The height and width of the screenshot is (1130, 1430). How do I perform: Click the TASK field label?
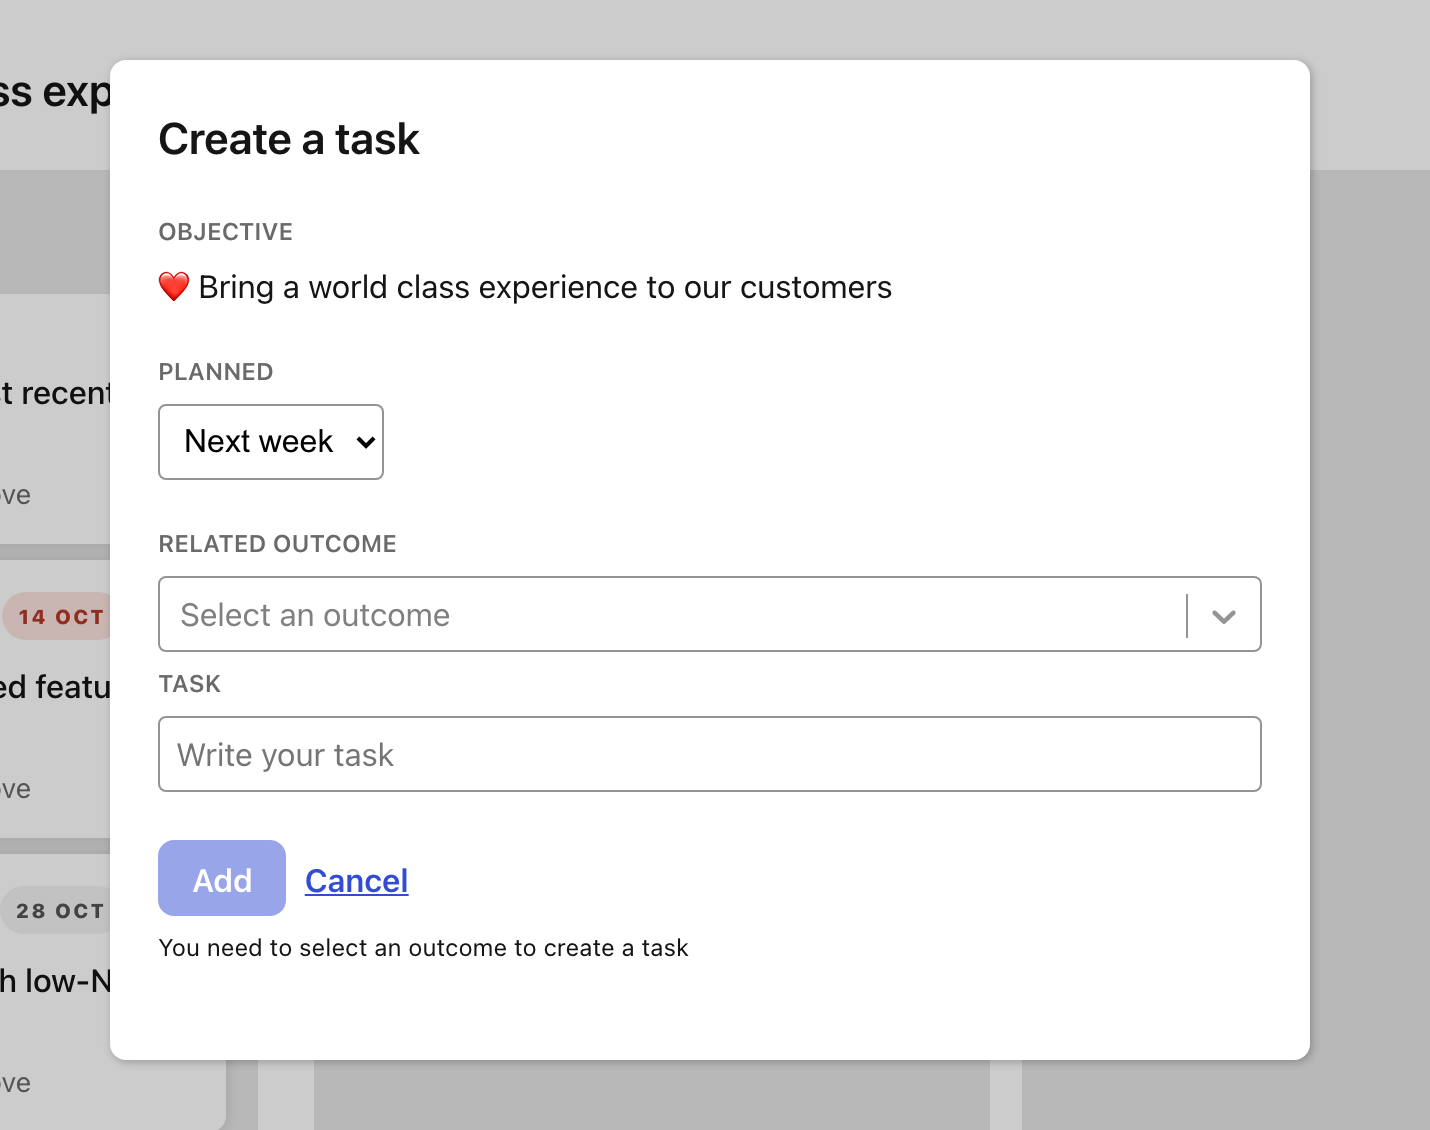(190, 684)
